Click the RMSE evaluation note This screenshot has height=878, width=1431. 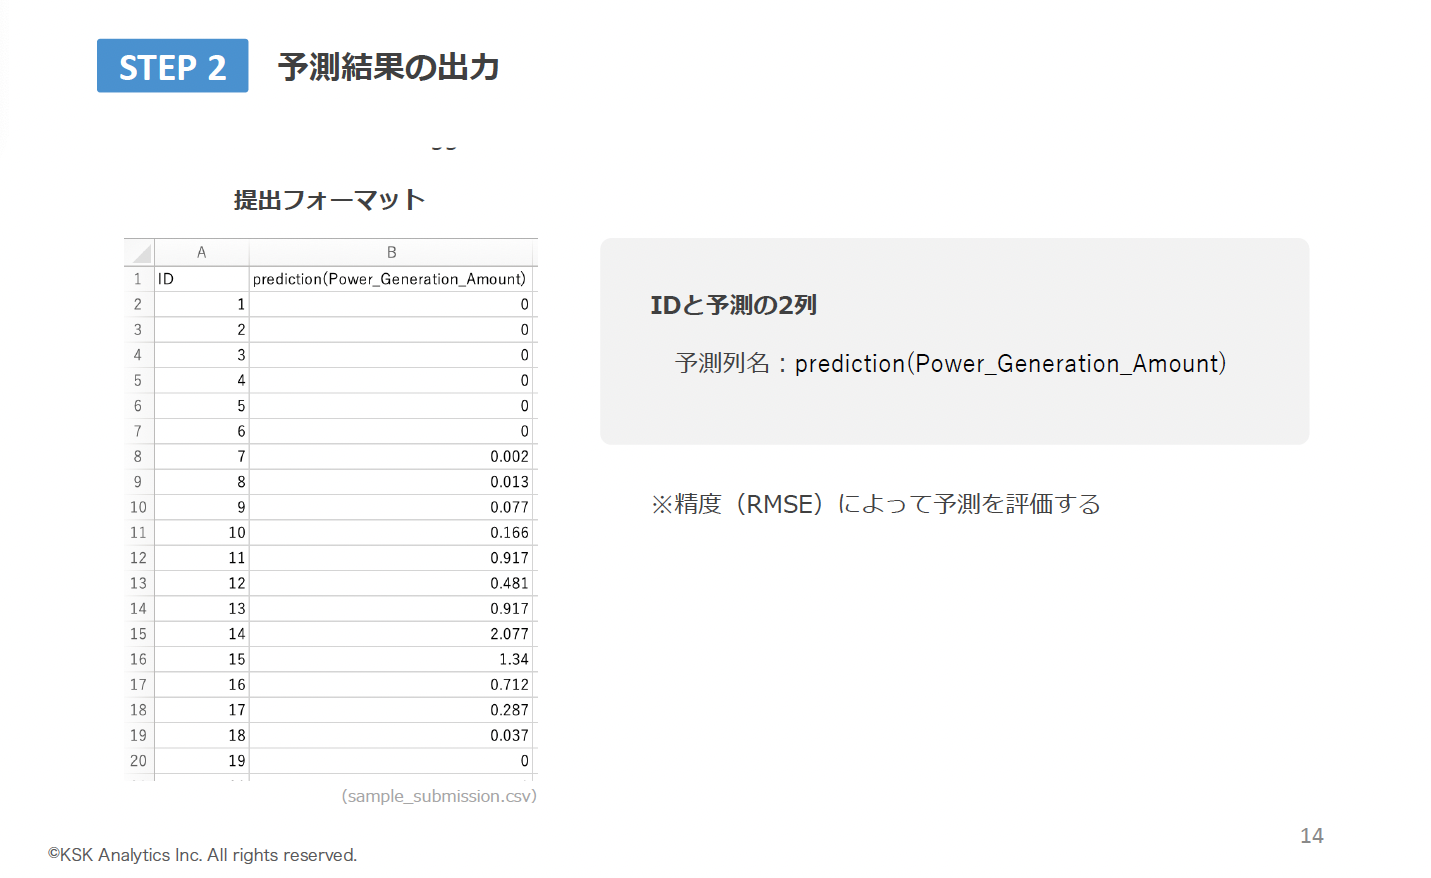[x=876, y=504]
